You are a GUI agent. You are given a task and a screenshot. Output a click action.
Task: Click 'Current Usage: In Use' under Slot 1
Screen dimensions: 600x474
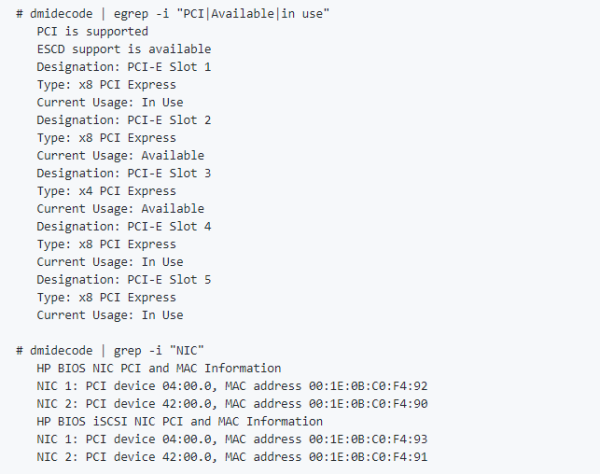tap(110, 103)
